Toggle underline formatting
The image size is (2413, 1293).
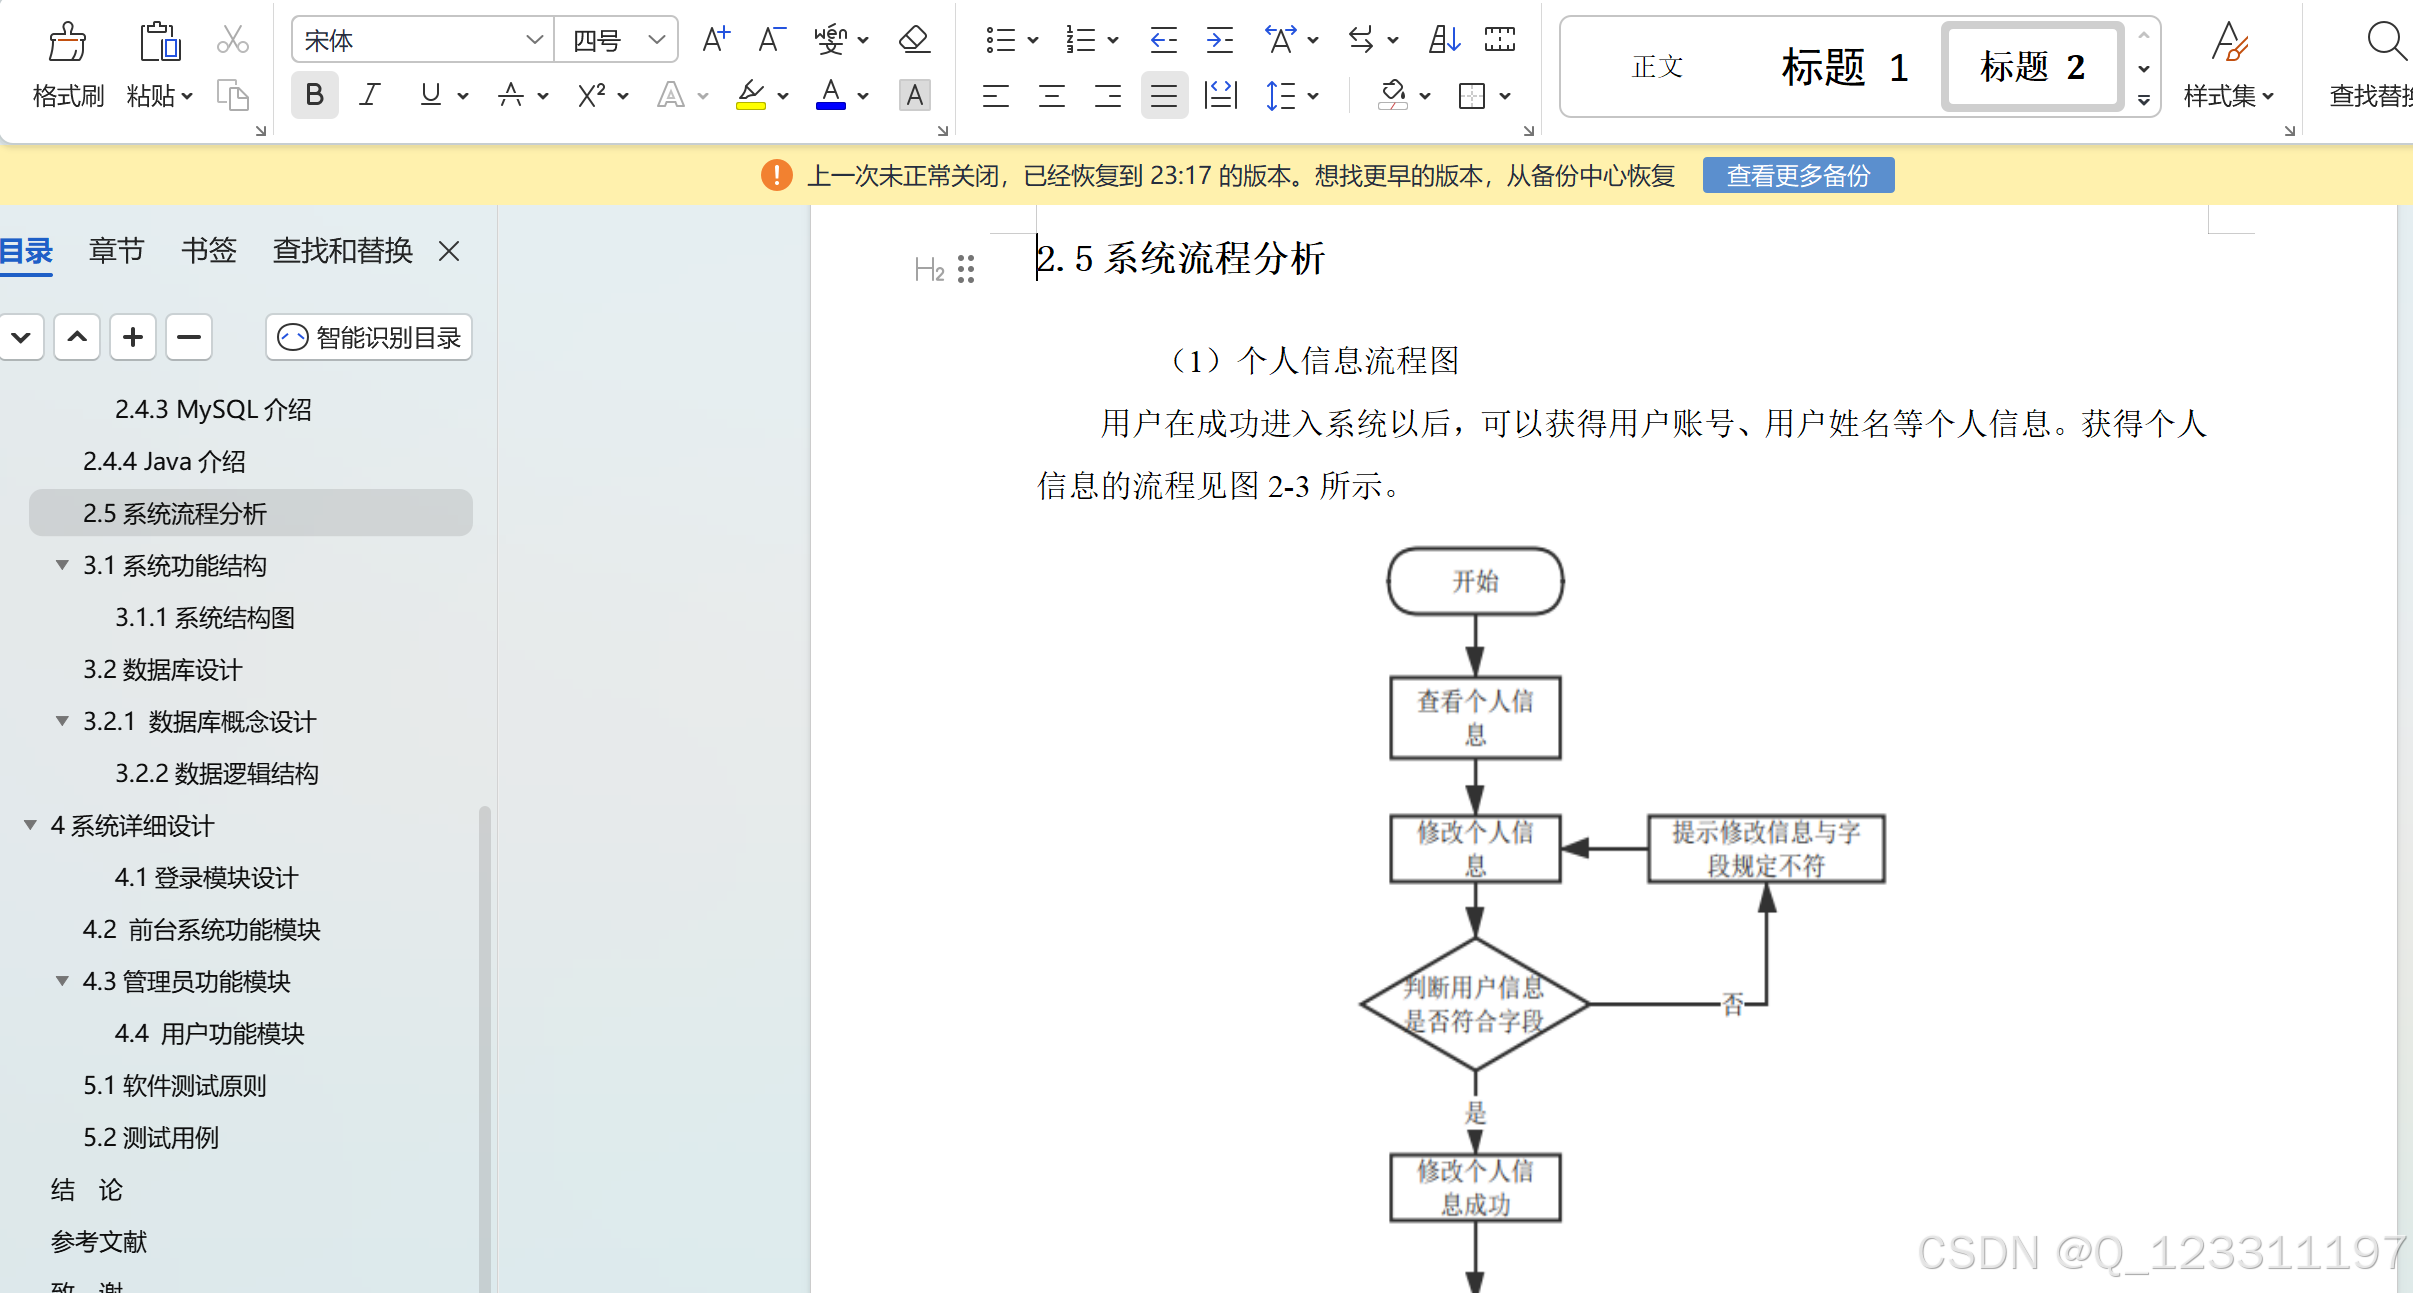coord(430,95)
